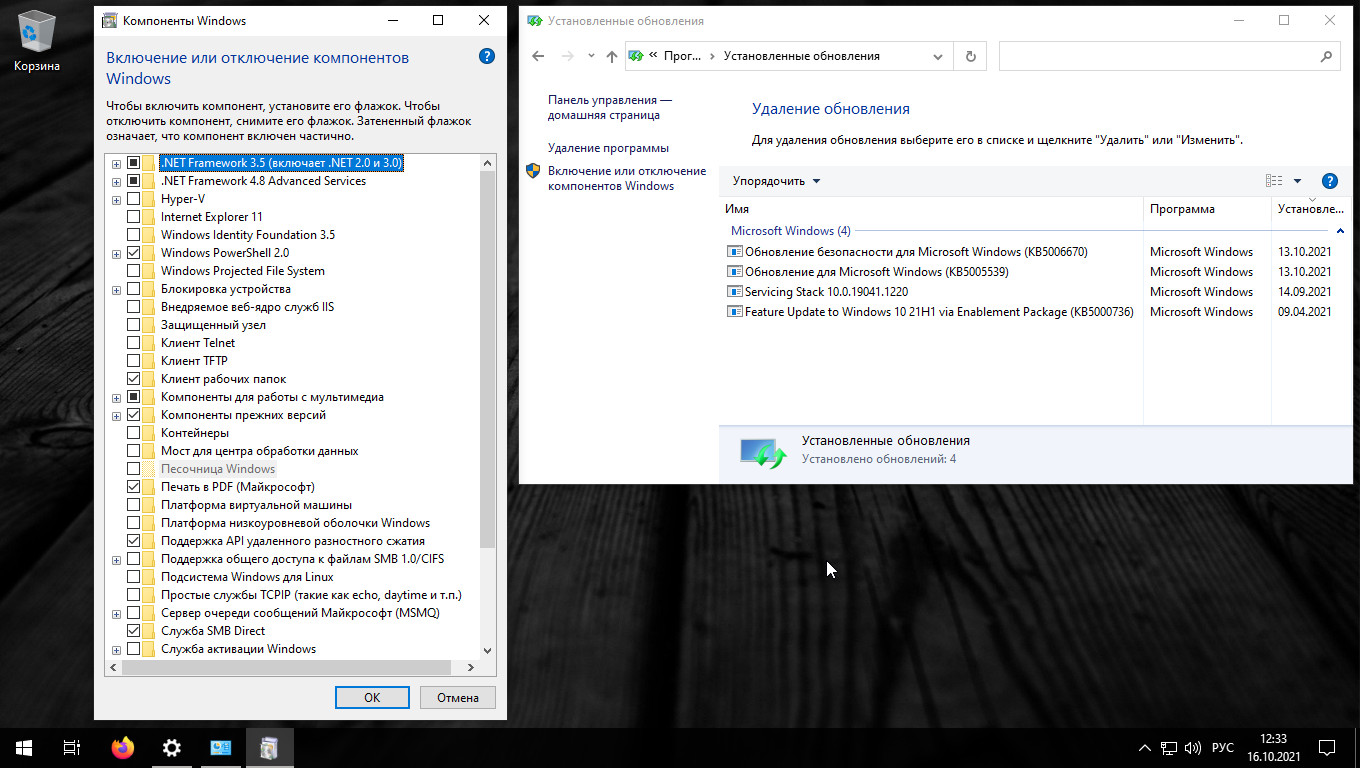Click the Отмена button
The height and width of the screenshot is (768, 1360).
(x=458, y=698)
